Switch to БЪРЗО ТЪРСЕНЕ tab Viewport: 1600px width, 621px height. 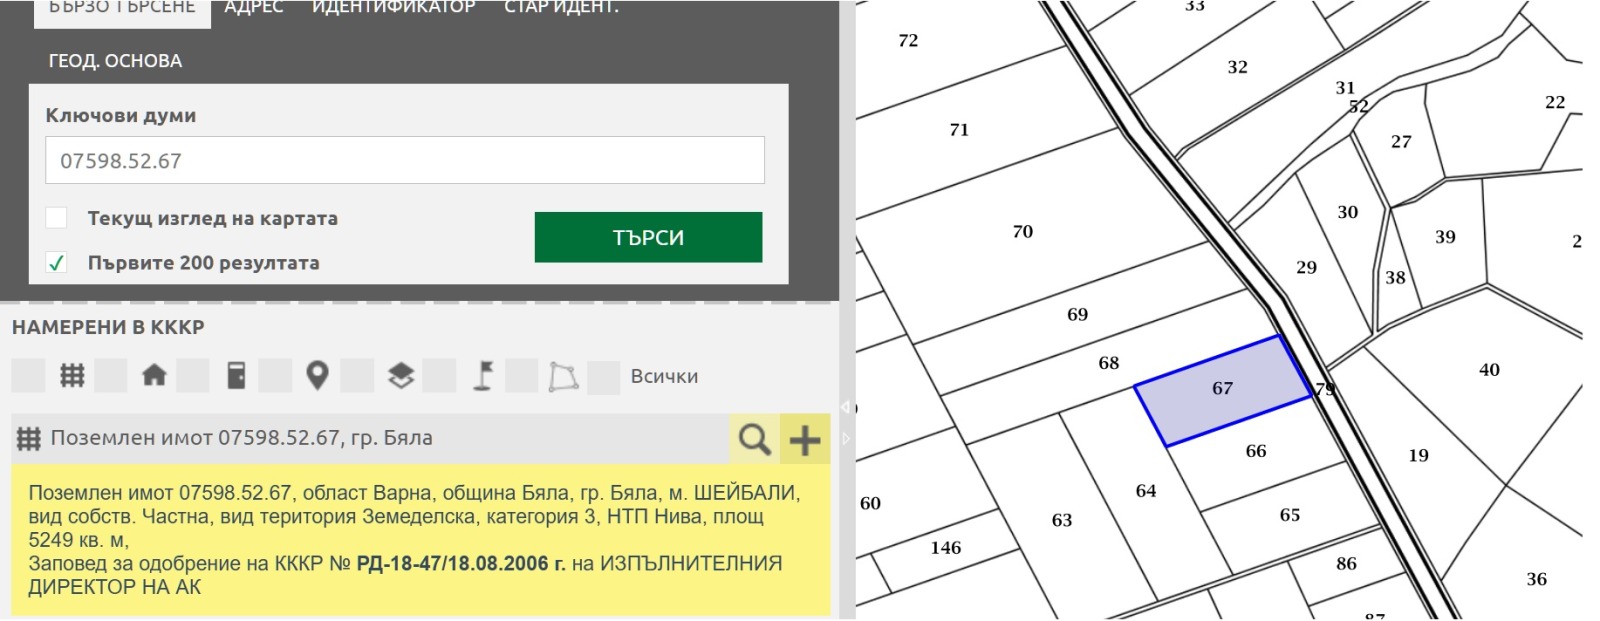(122, 9)
